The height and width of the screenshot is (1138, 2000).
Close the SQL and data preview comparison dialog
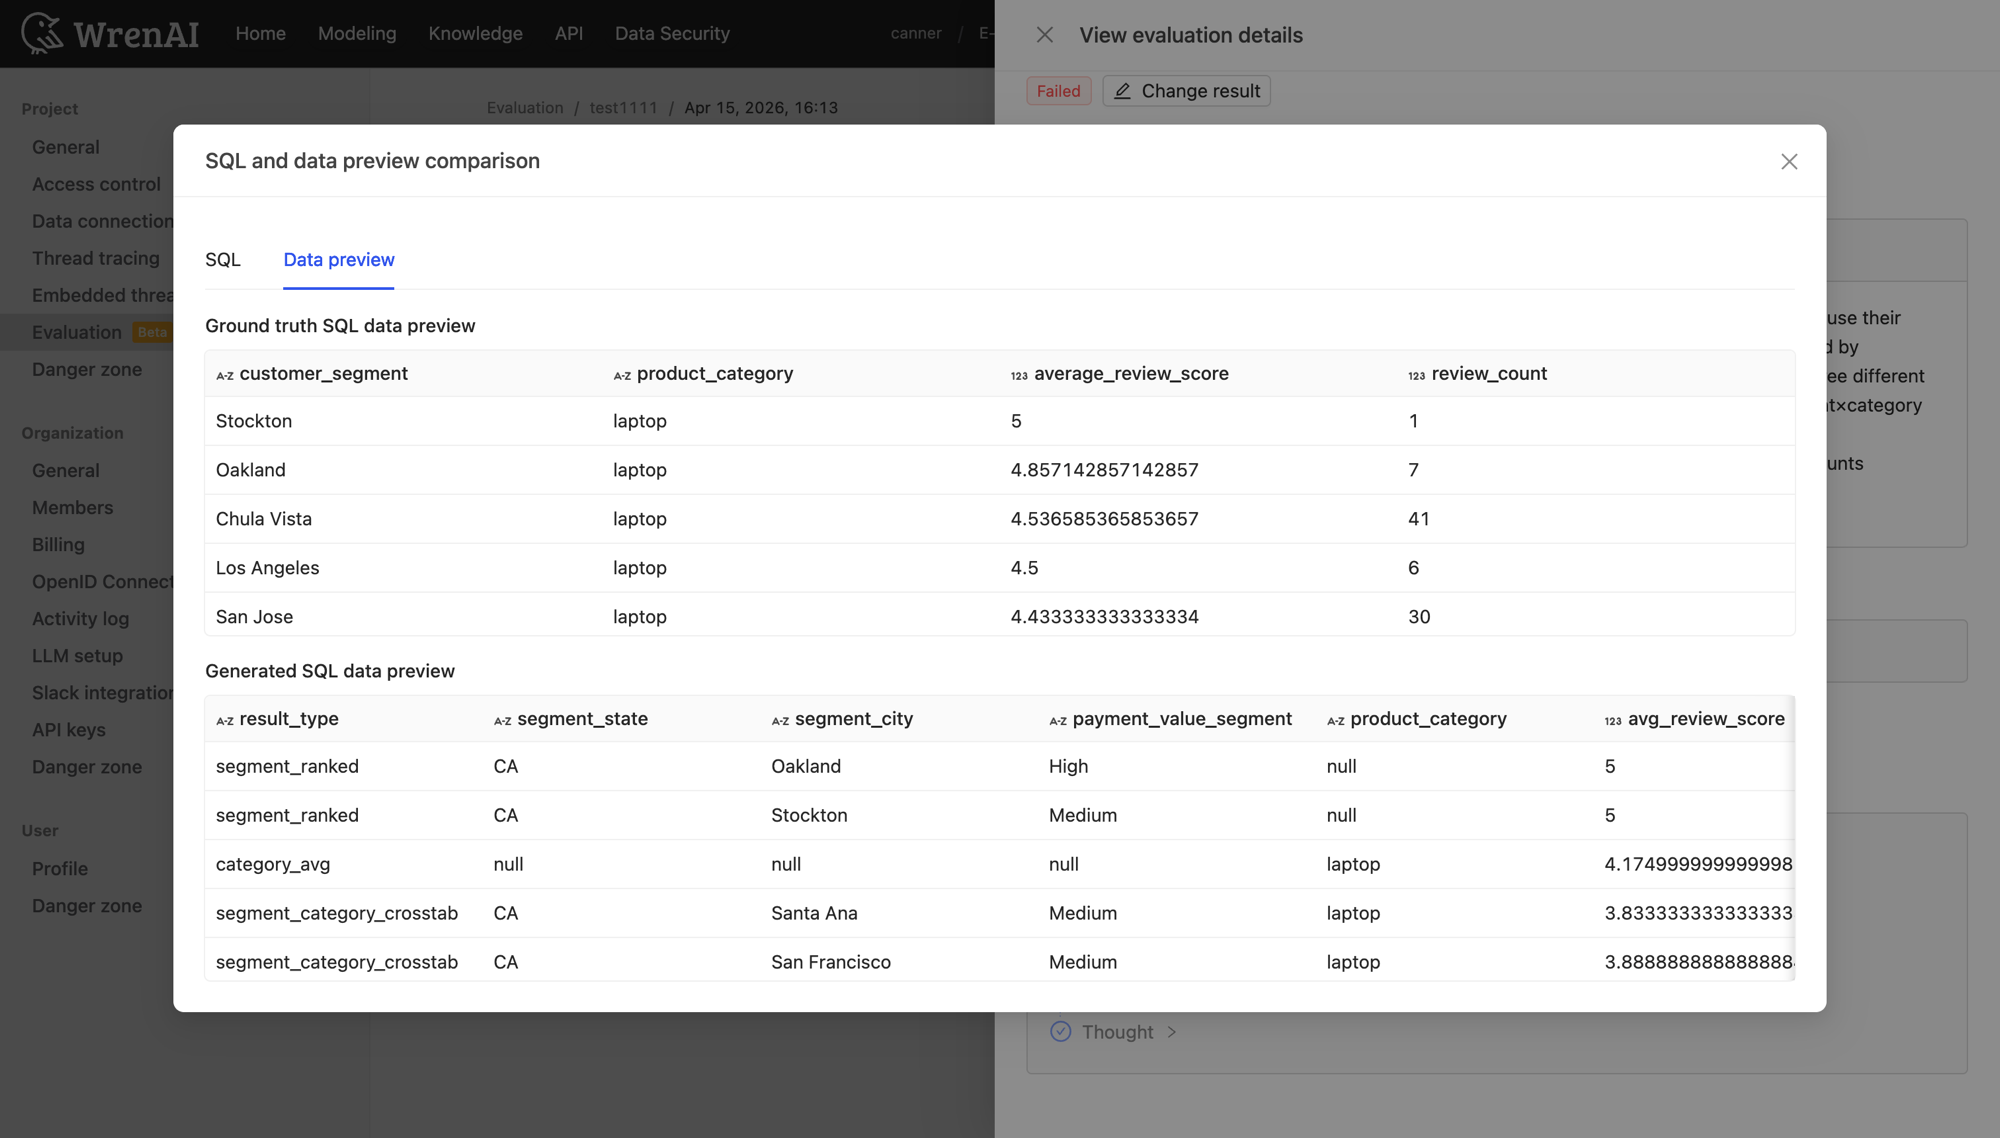click(1789, 161)
